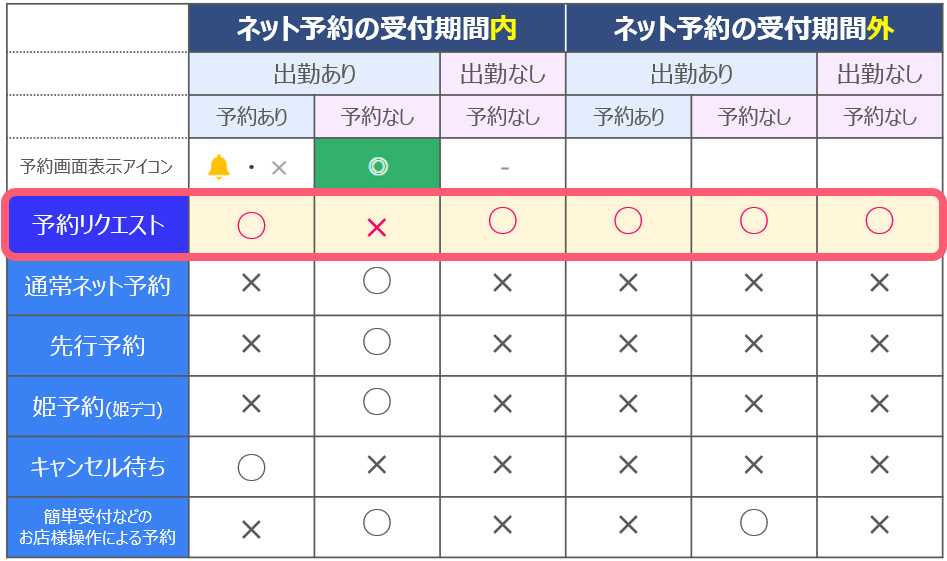
Task: Click the ネット予約の受付期間内 header
Action: [377, 28]
